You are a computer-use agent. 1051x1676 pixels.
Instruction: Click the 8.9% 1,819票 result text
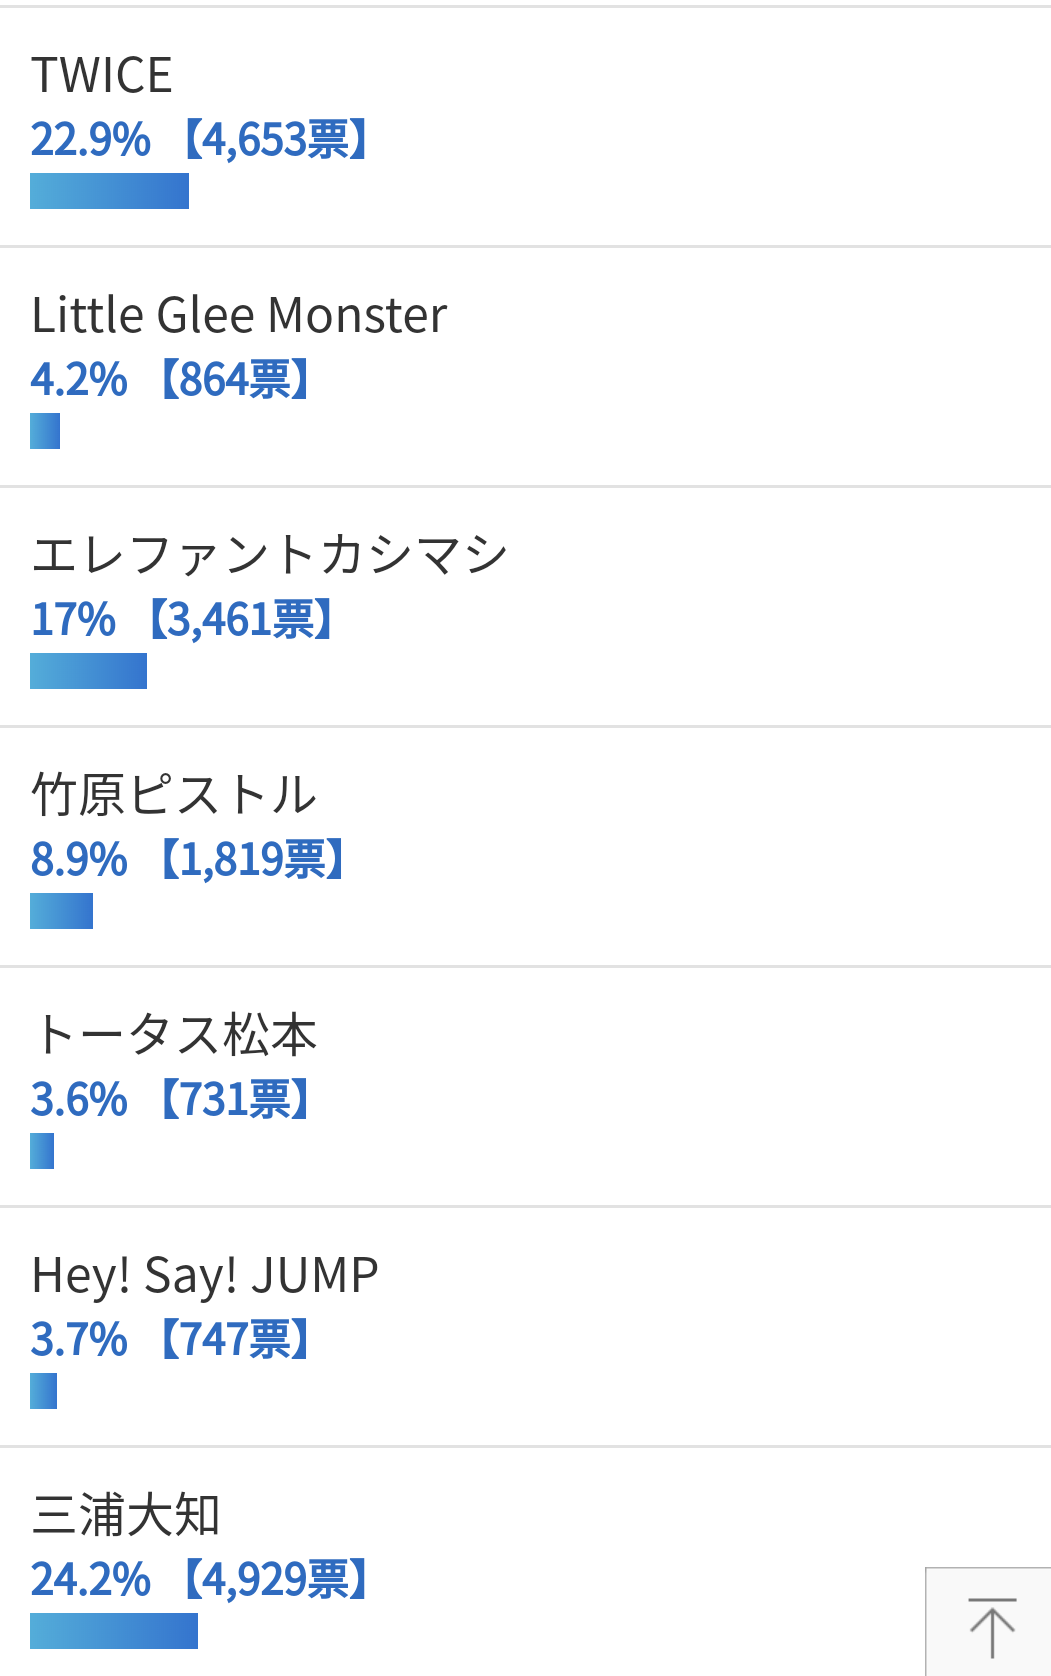(x=188, y=860)
